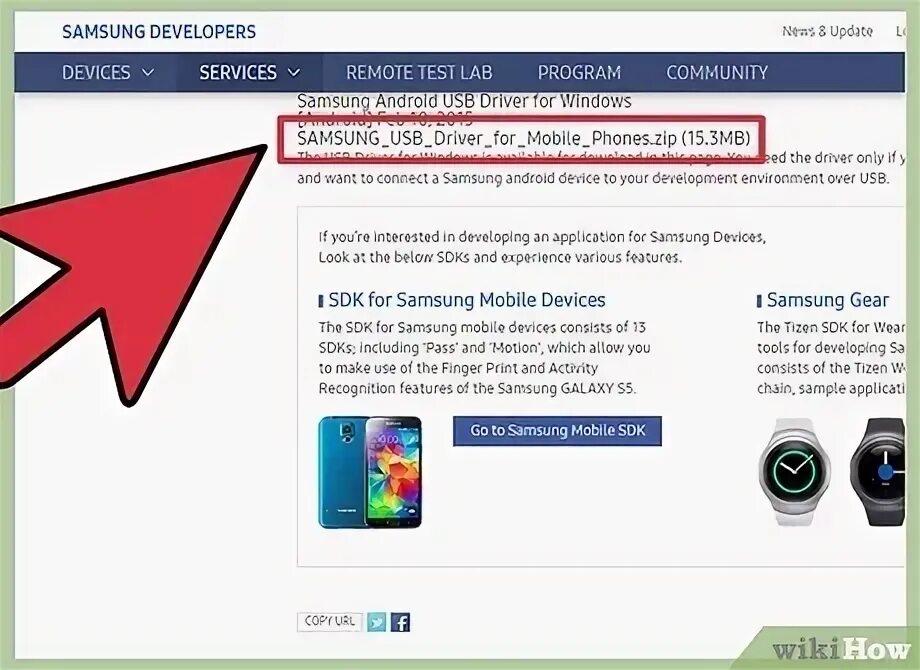Expand the Services menu chevron

[294, 73]
